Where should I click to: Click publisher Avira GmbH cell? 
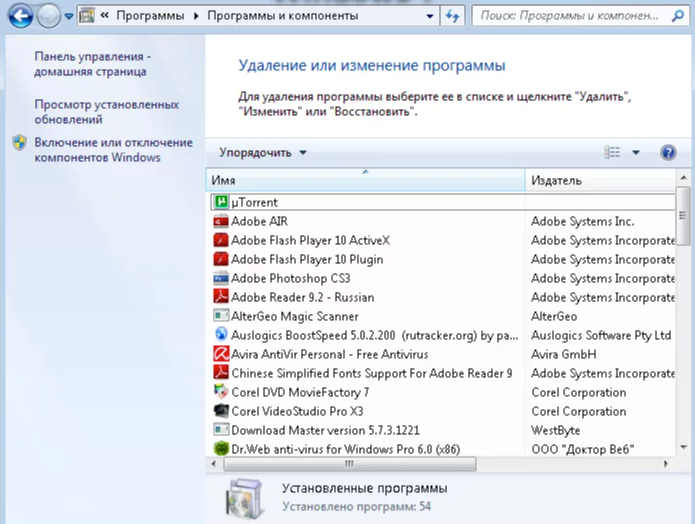[x=563, y=355]
